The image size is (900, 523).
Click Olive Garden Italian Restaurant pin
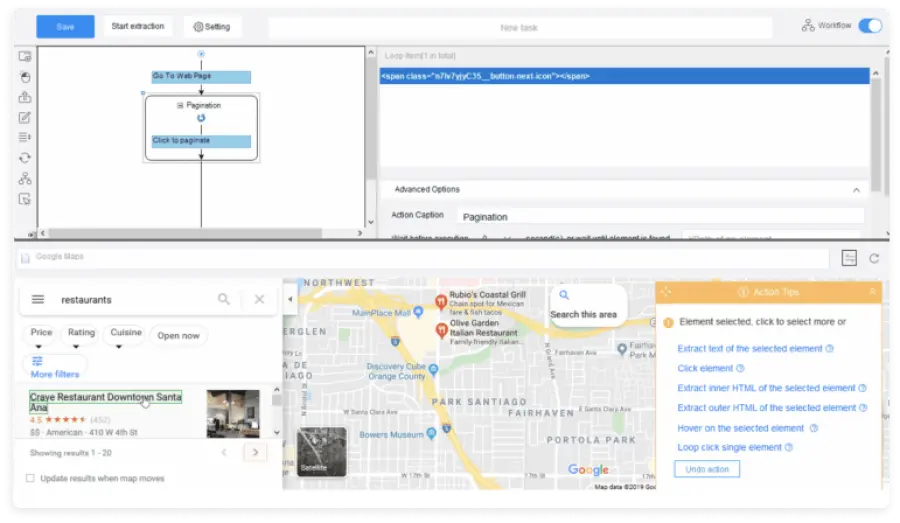[441, 330]
